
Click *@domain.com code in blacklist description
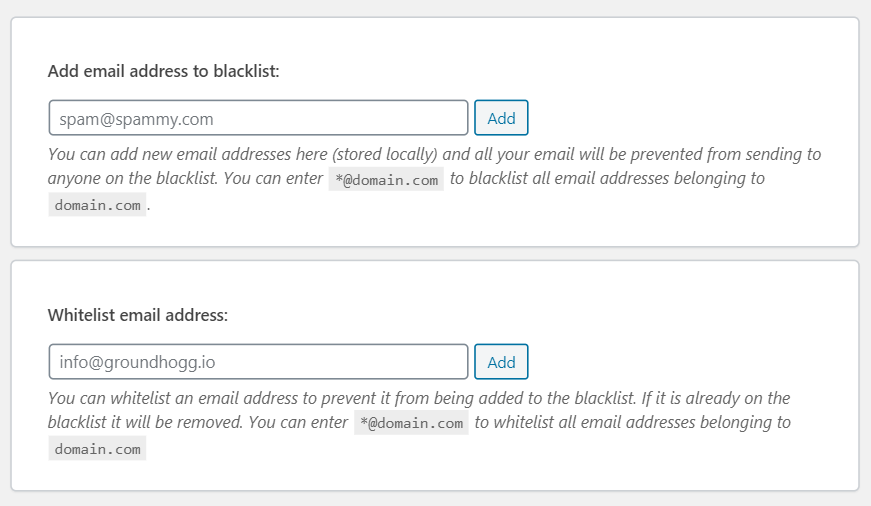(x=386, y=180)
